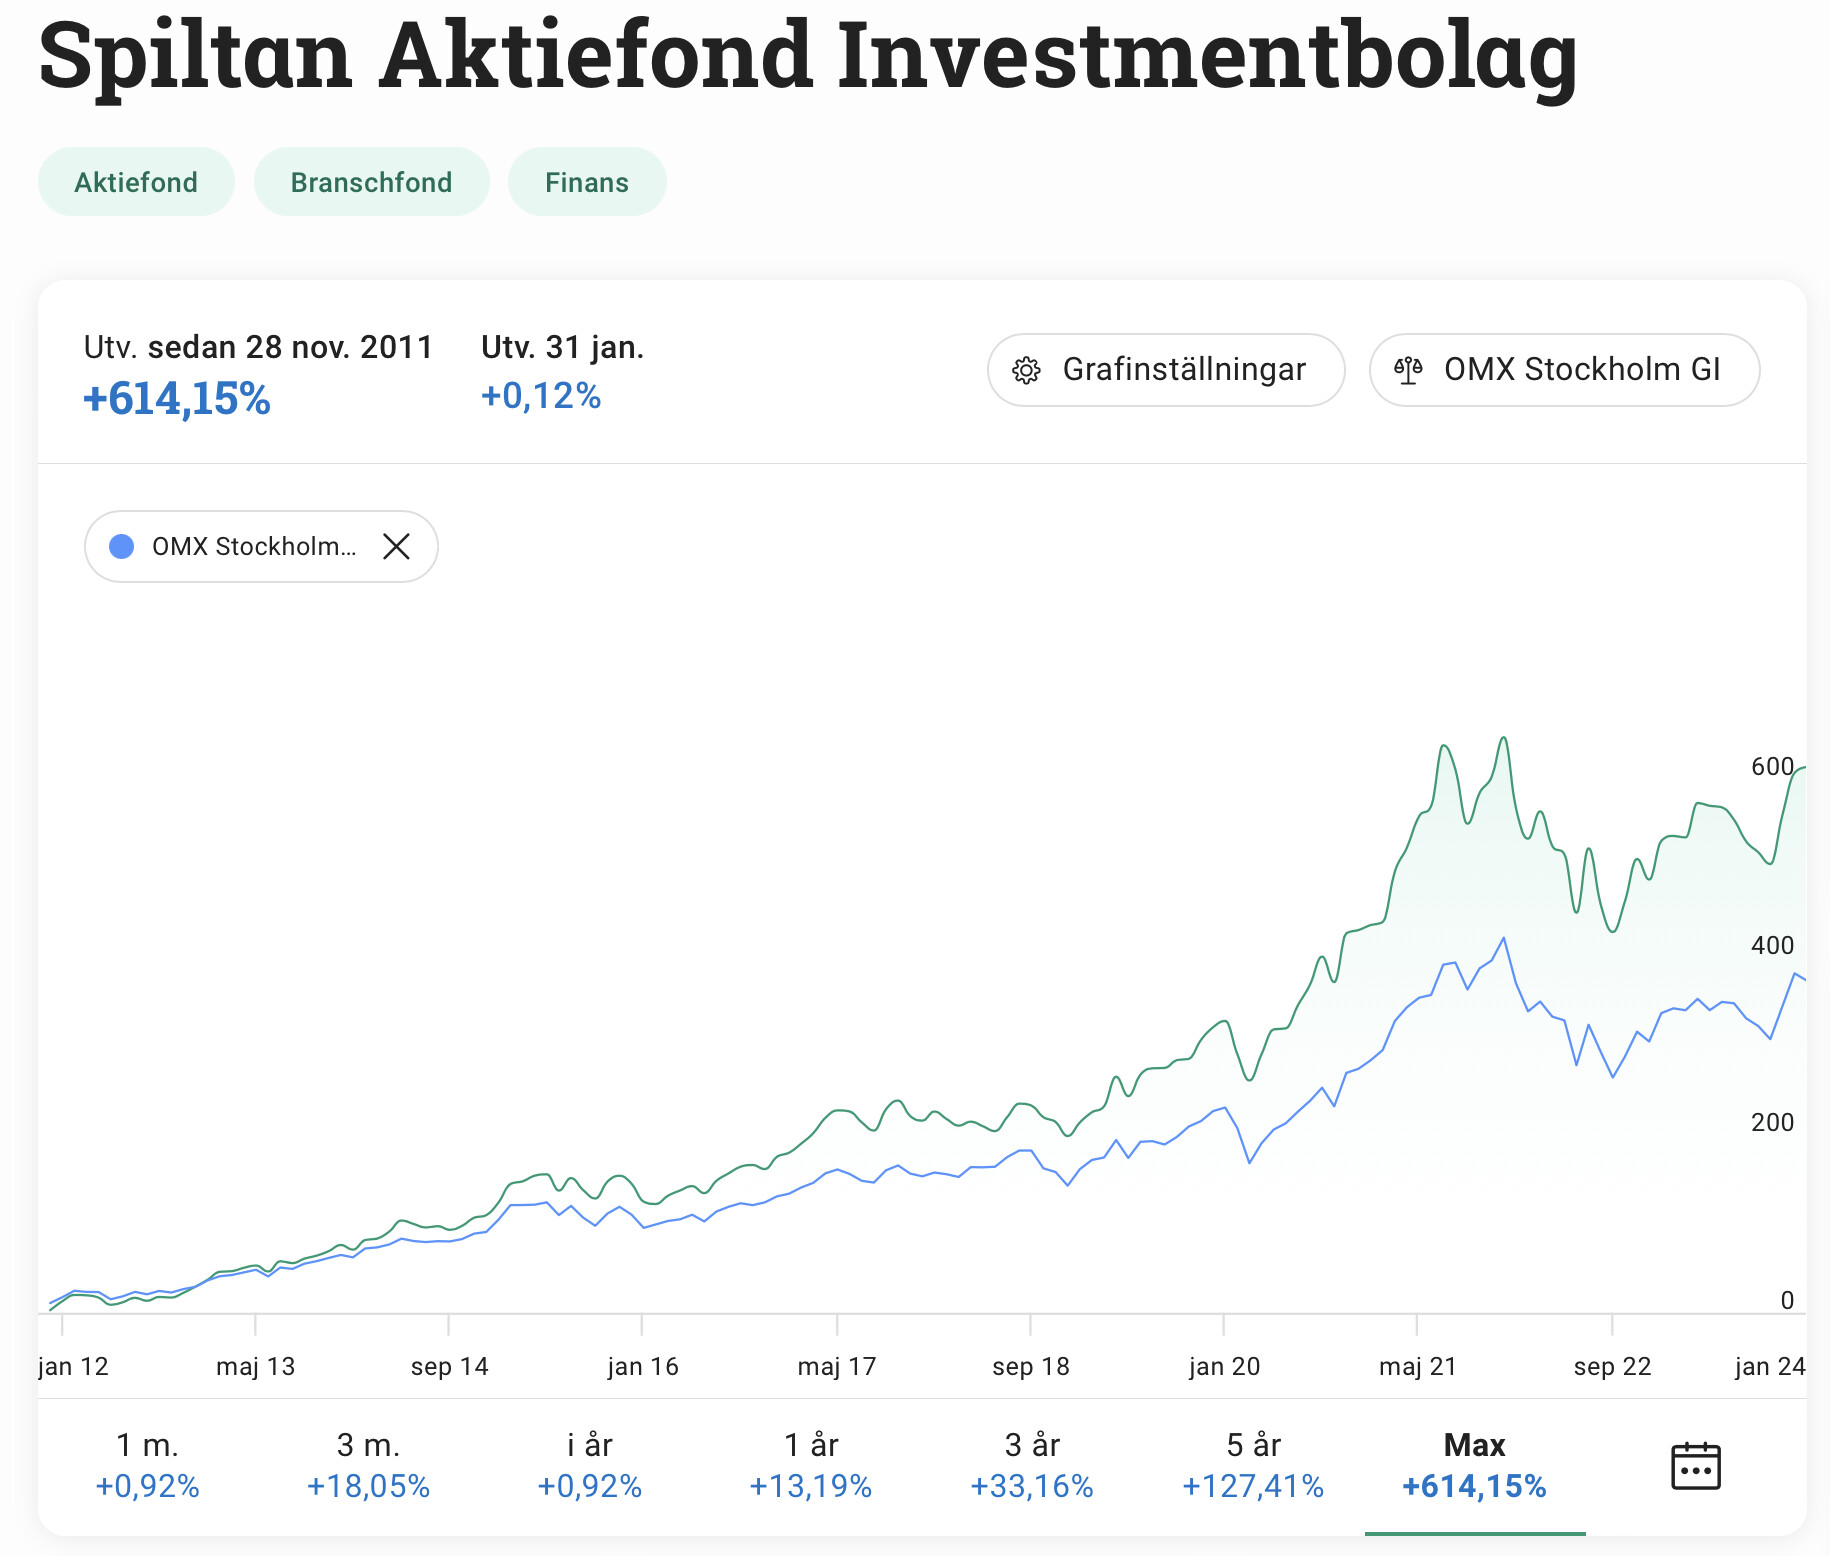
Task: Open the OMX Stockholm GI index selector
Action: tap(1564, 370)
